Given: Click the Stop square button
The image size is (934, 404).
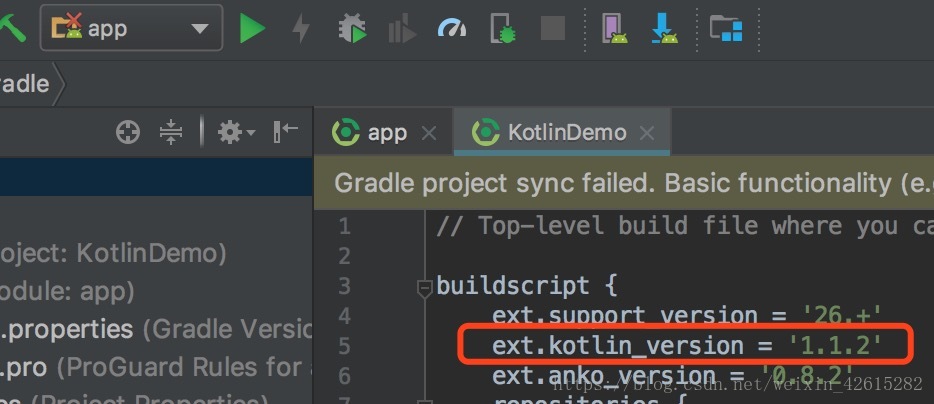Looking at the screenshot, I should click(x=553, y=28).
